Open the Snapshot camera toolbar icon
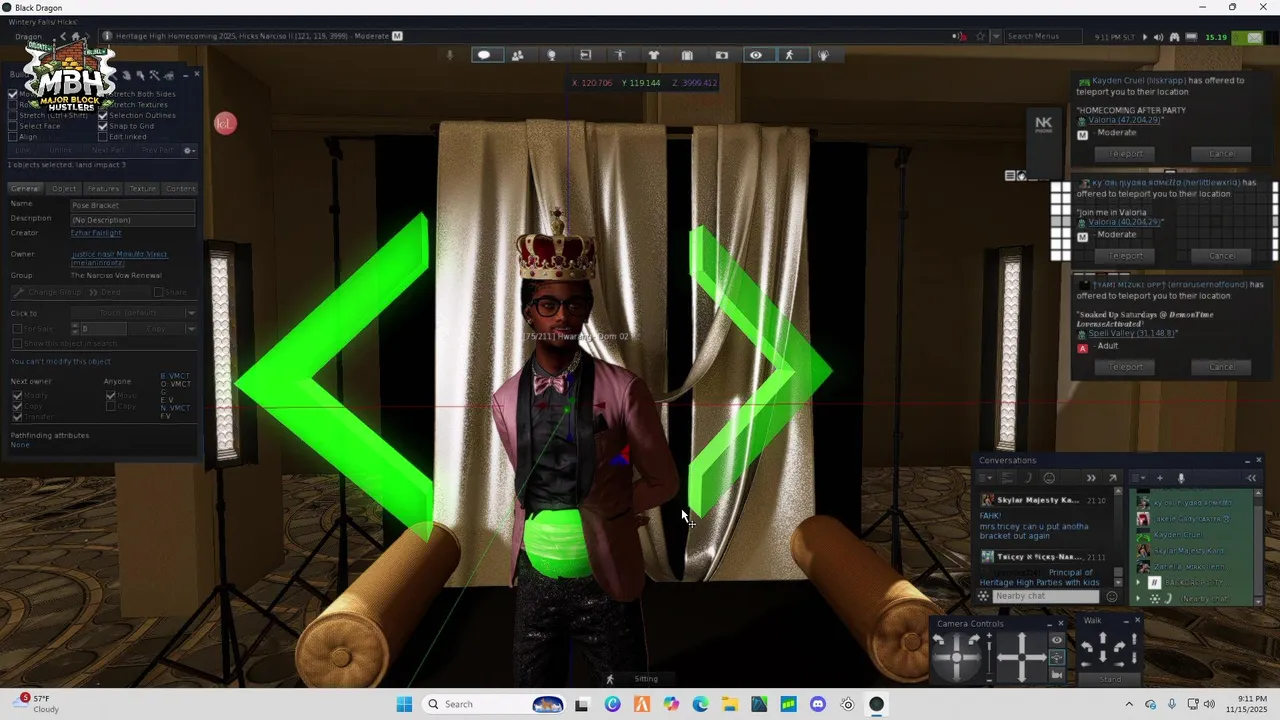 pos(722,55)
